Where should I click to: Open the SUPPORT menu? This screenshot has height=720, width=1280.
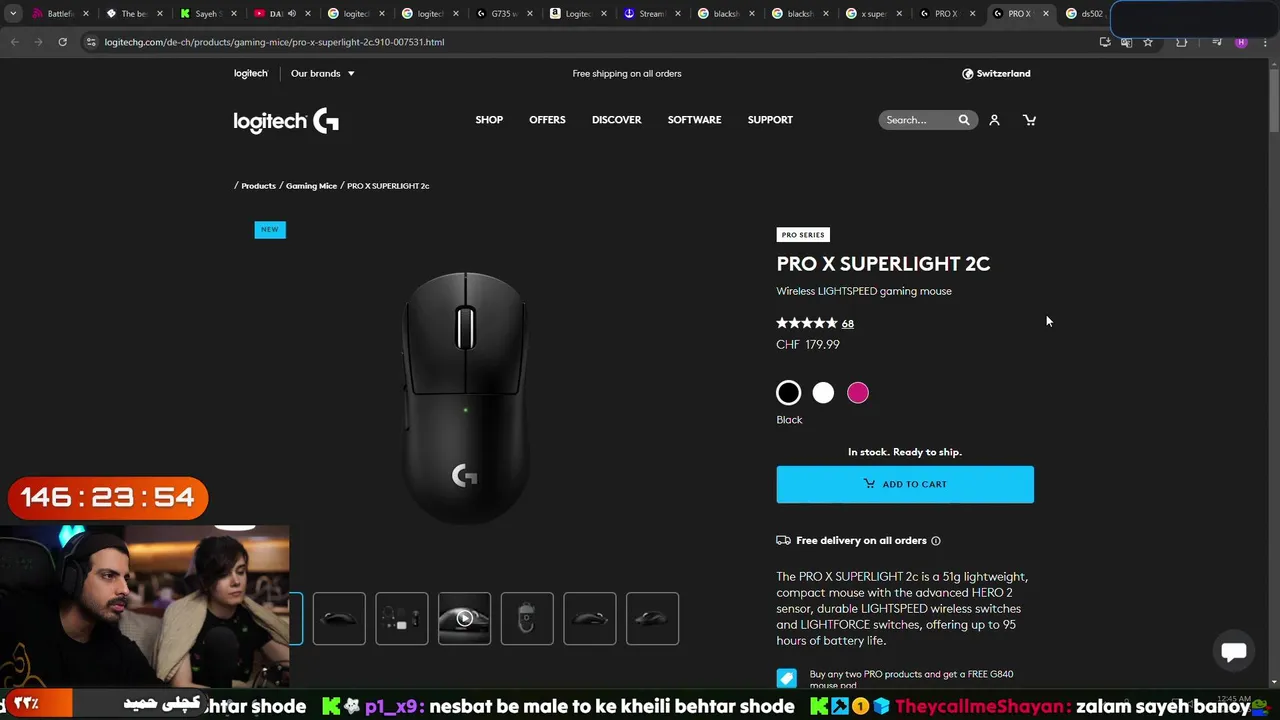[x=770, y=120]
